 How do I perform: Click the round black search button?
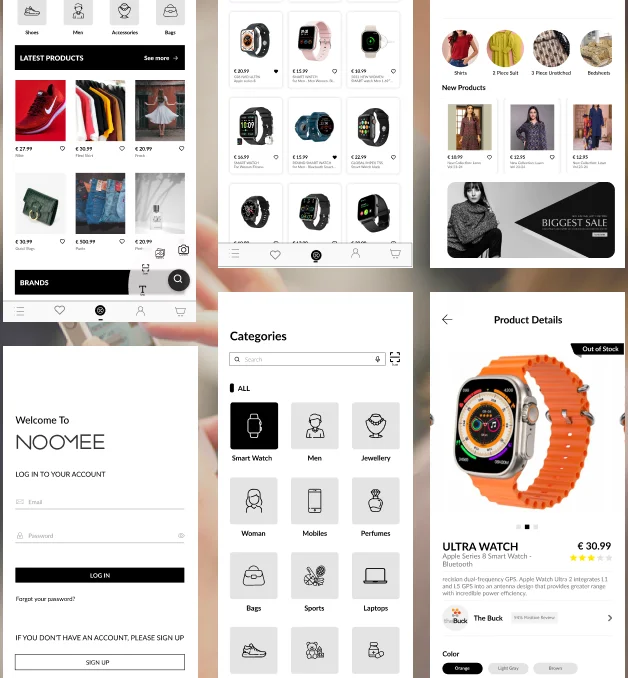tap(178, 279)
